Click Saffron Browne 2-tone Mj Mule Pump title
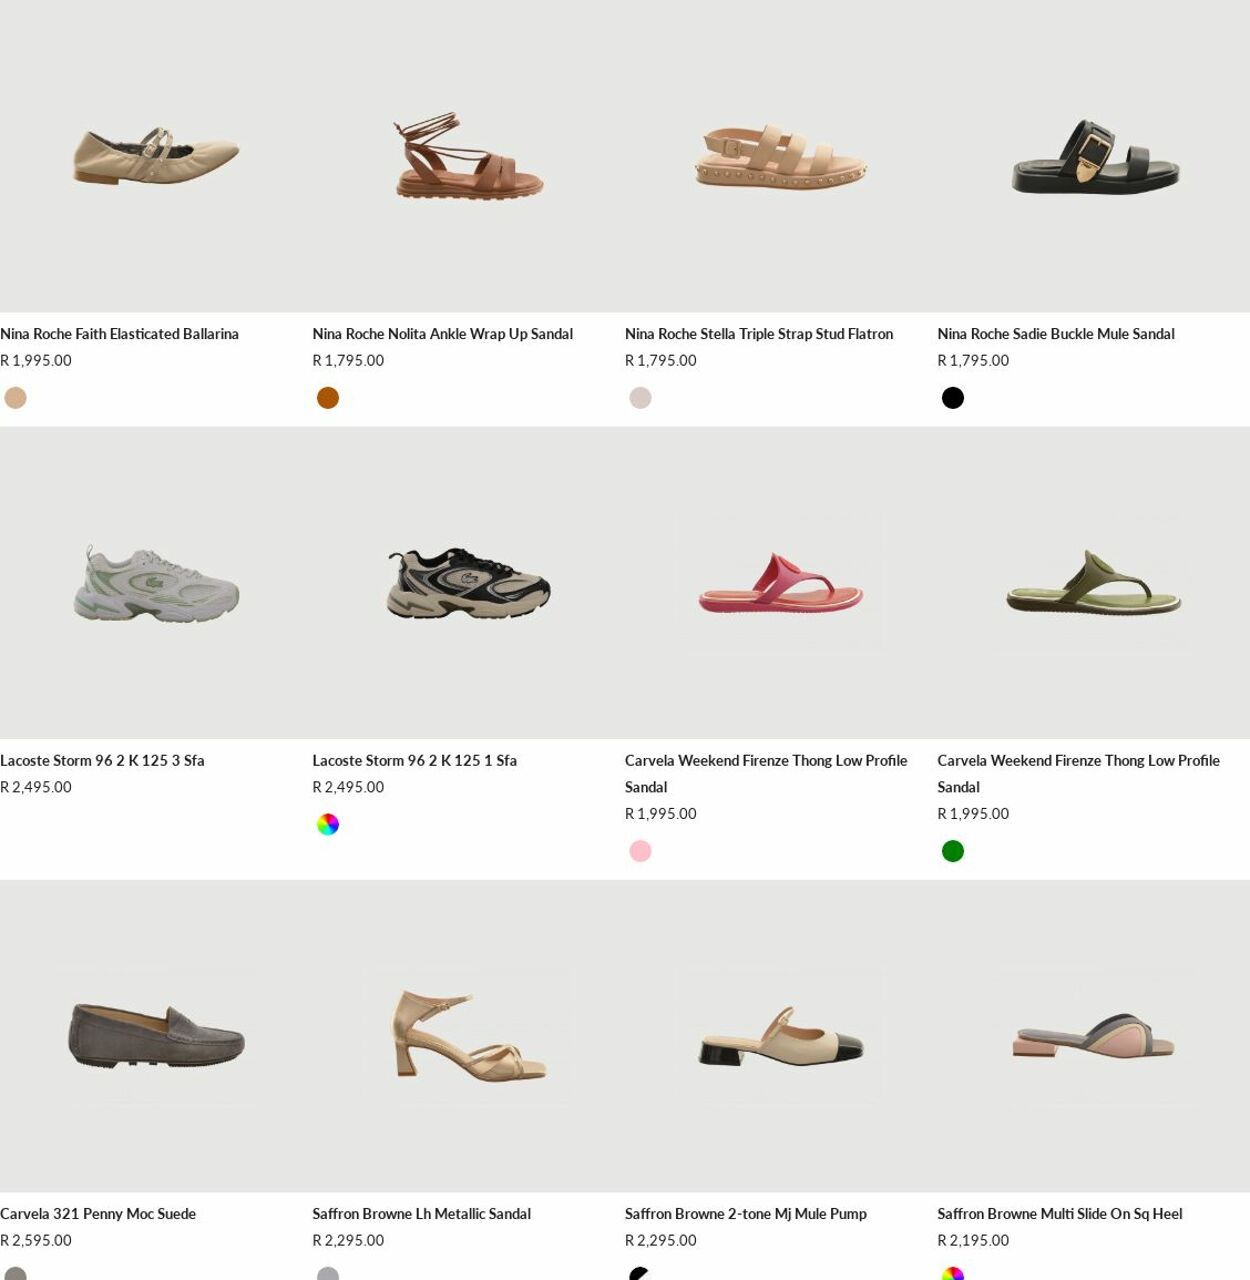1250x1280 pixels. tap(746, 1214)
